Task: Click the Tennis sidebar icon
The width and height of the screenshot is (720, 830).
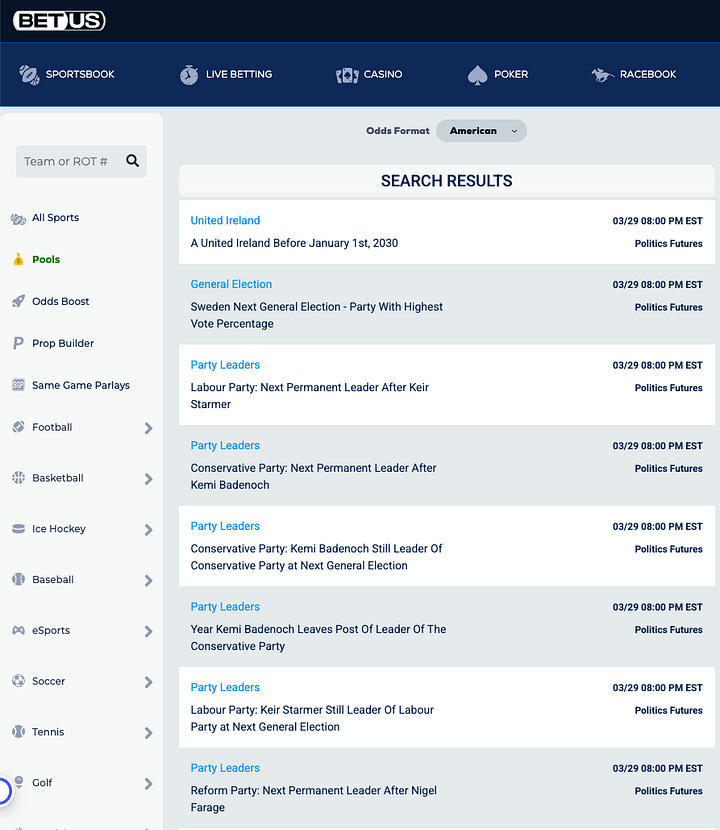Action: click(19, 732)
